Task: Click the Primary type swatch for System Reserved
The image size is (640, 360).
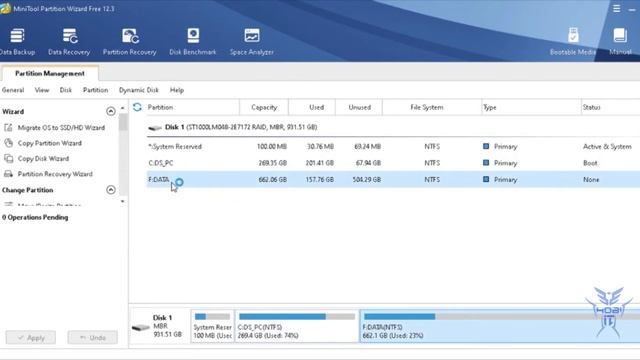Action: [x=486, y=146]
